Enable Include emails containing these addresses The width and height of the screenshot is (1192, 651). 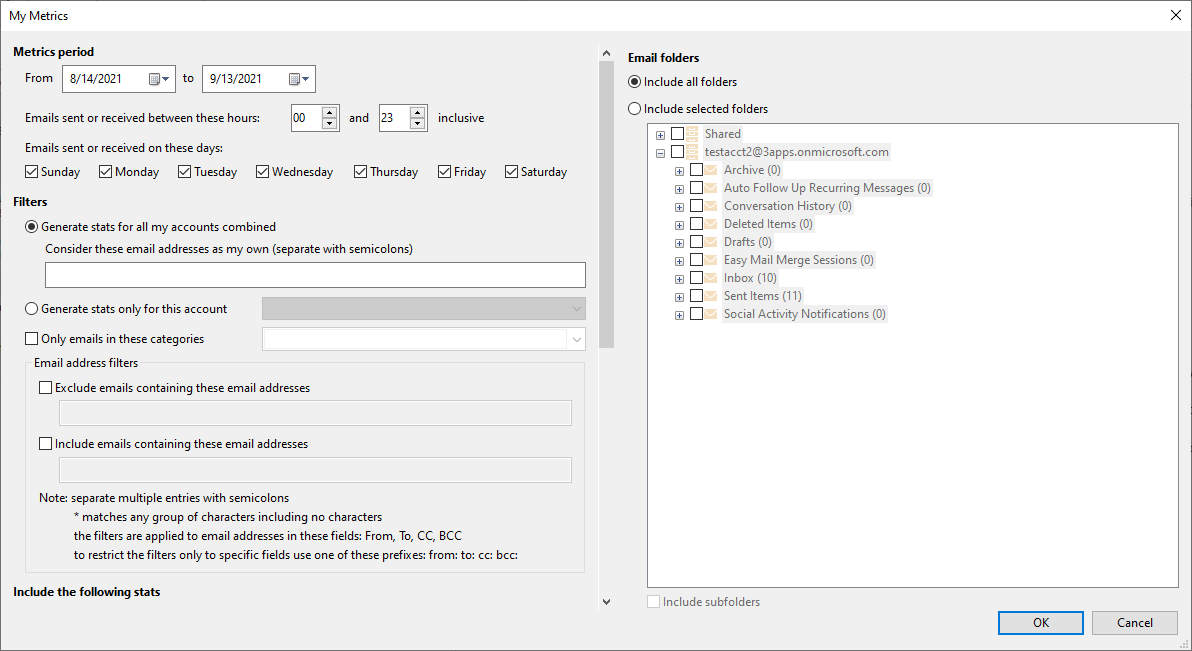[46, 443]
